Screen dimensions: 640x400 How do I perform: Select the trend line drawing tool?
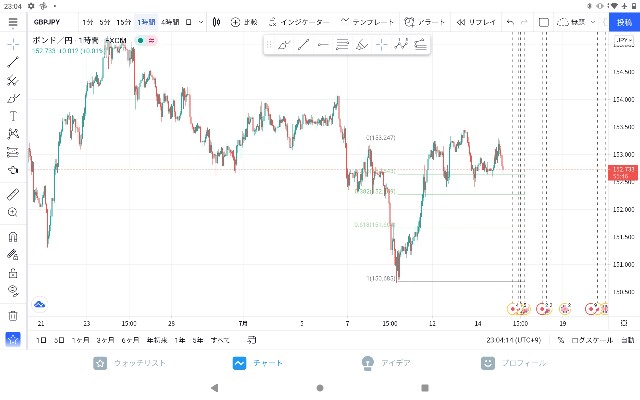click(x=13, y=62)
